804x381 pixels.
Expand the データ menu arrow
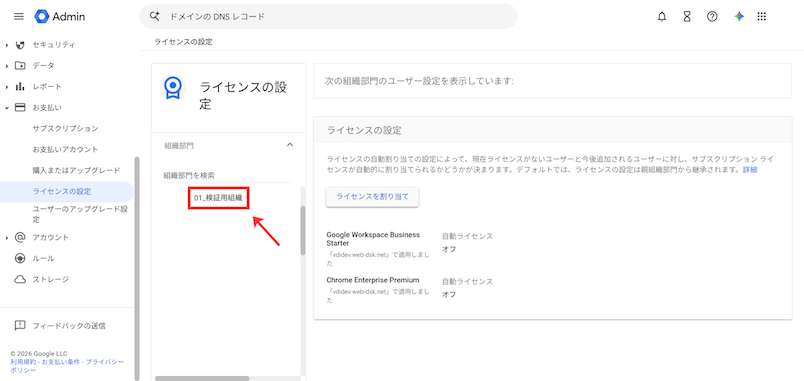(7, 66)
